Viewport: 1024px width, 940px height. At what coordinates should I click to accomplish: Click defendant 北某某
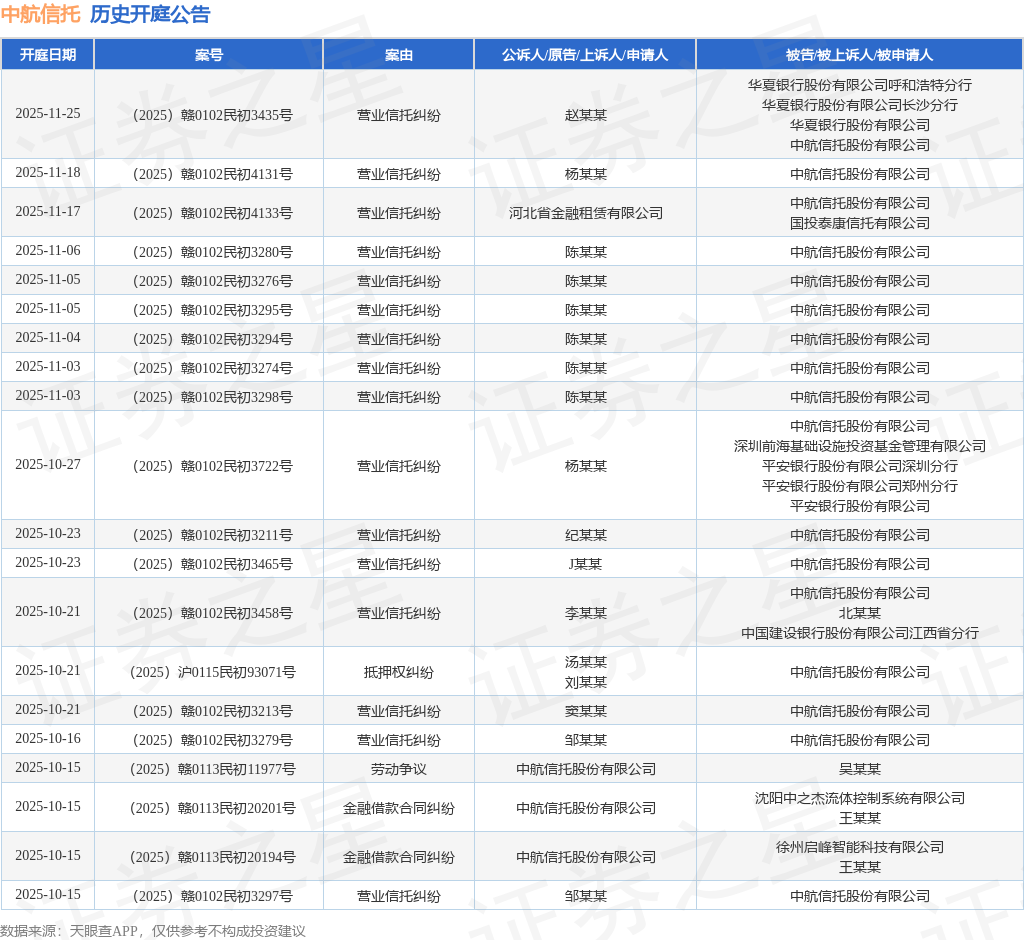(859, 613)
